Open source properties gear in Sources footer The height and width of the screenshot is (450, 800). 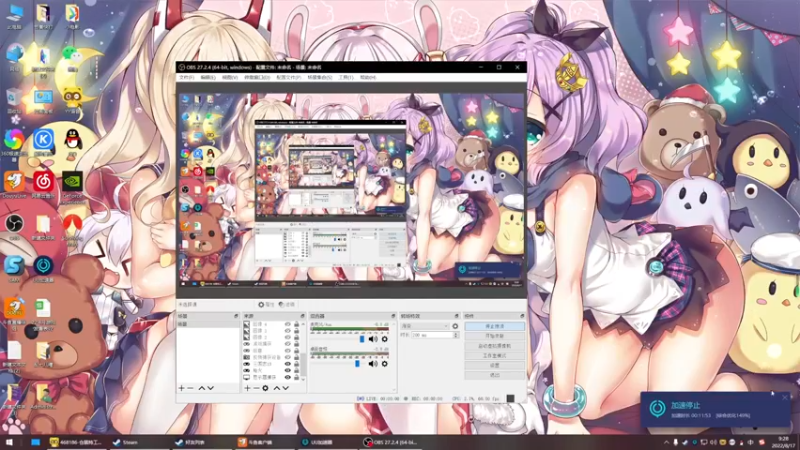(265, 388)
